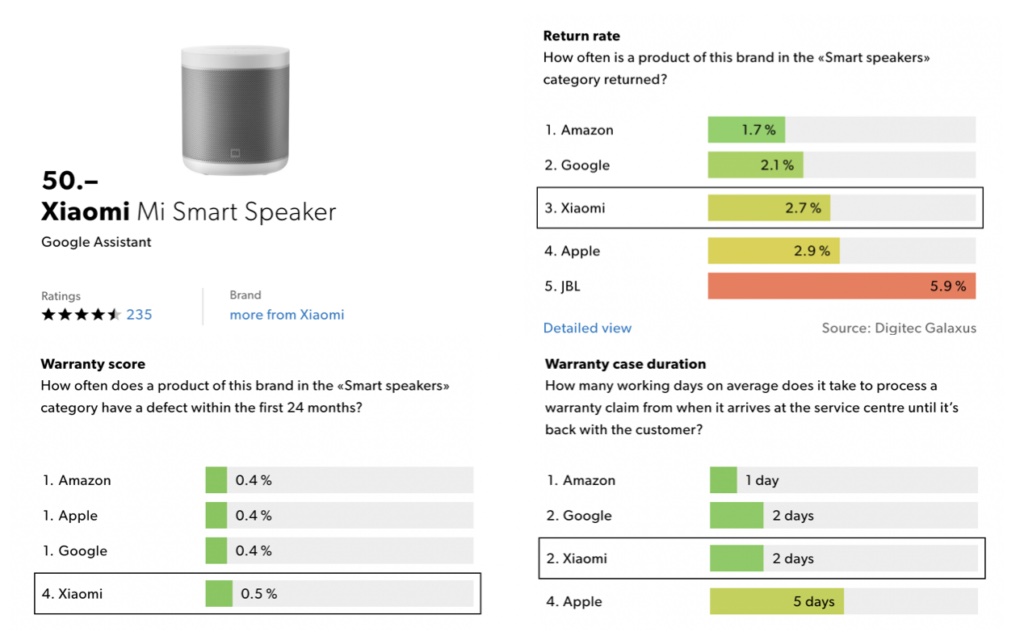Screen dimensions: 1024x644
Task: Click Amazon's green 1.7% return rate bar
Action: click(745, 129)
